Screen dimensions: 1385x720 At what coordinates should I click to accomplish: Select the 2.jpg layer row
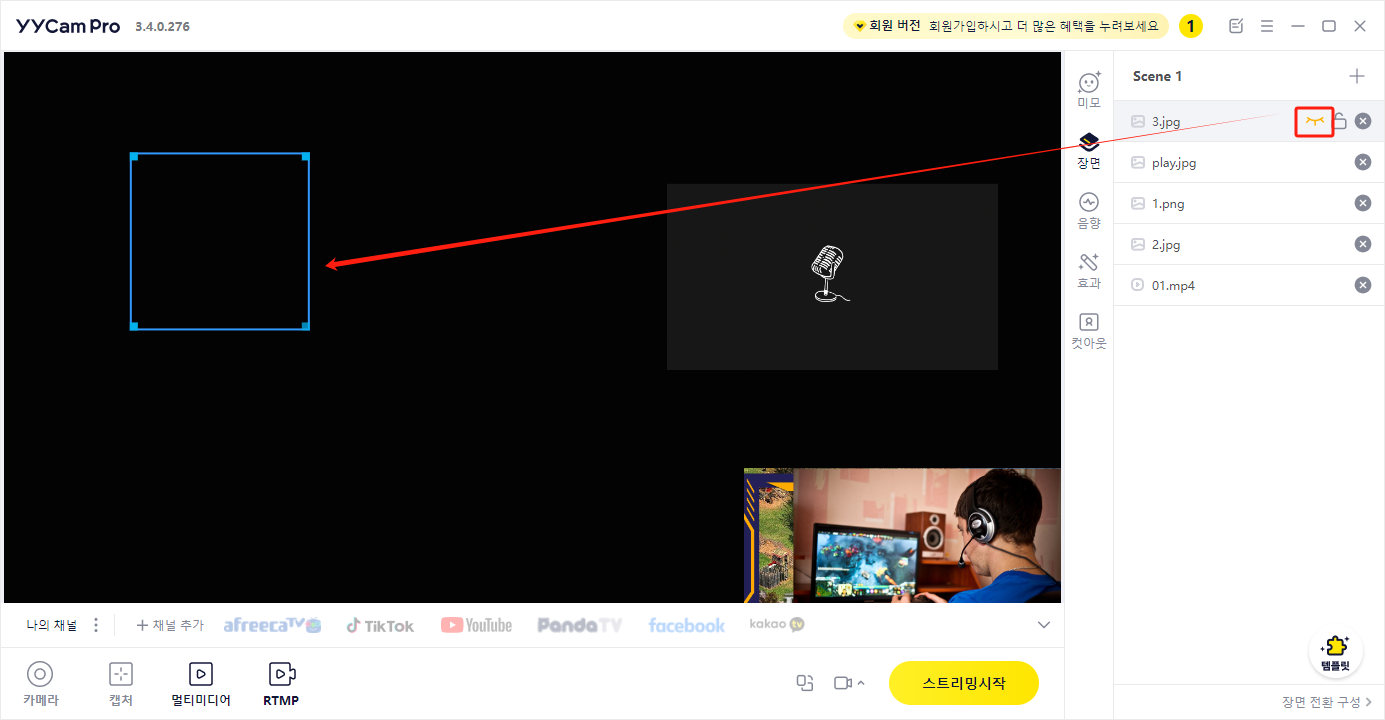pyautogui.click(x=1249, y=244)
